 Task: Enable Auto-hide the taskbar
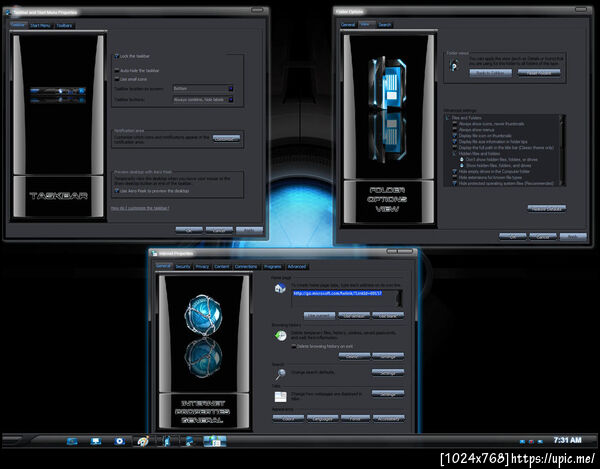[x=117, y=71]
